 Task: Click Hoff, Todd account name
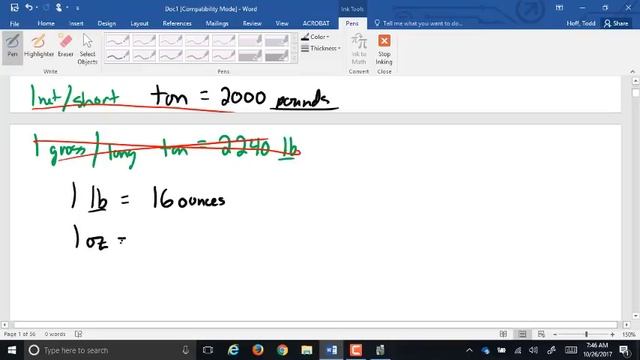coord(581,23)
